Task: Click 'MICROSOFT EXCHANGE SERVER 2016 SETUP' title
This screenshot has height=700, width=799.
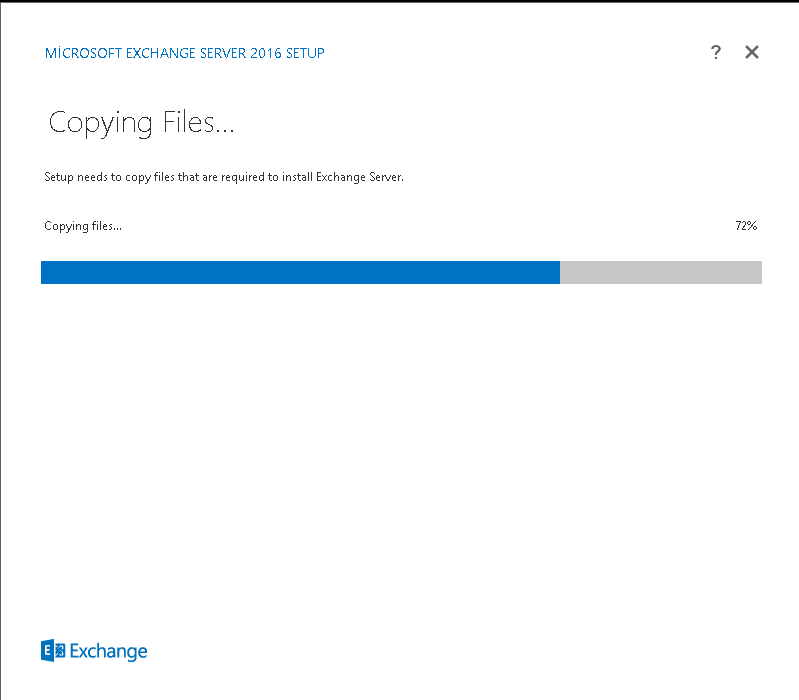Action: point(184,53)
